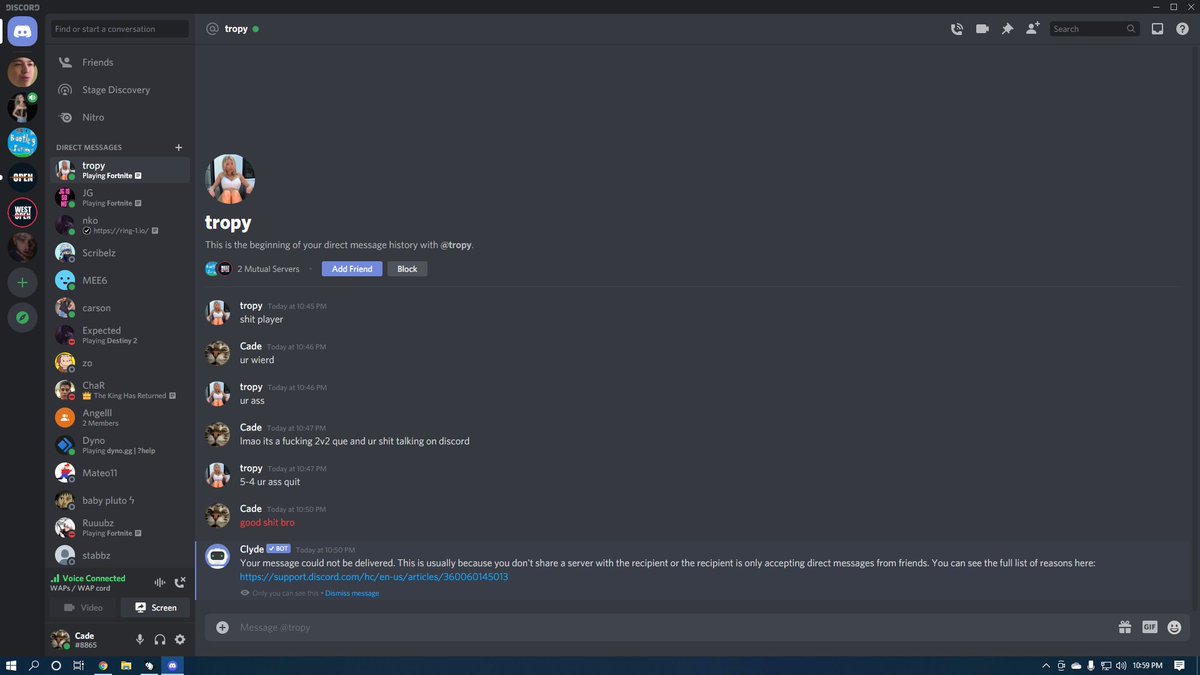Viewport: 1200px width, 675px height.
Task: Open the zo conversation
Action: pyautogui.click(x=120, y=363)
